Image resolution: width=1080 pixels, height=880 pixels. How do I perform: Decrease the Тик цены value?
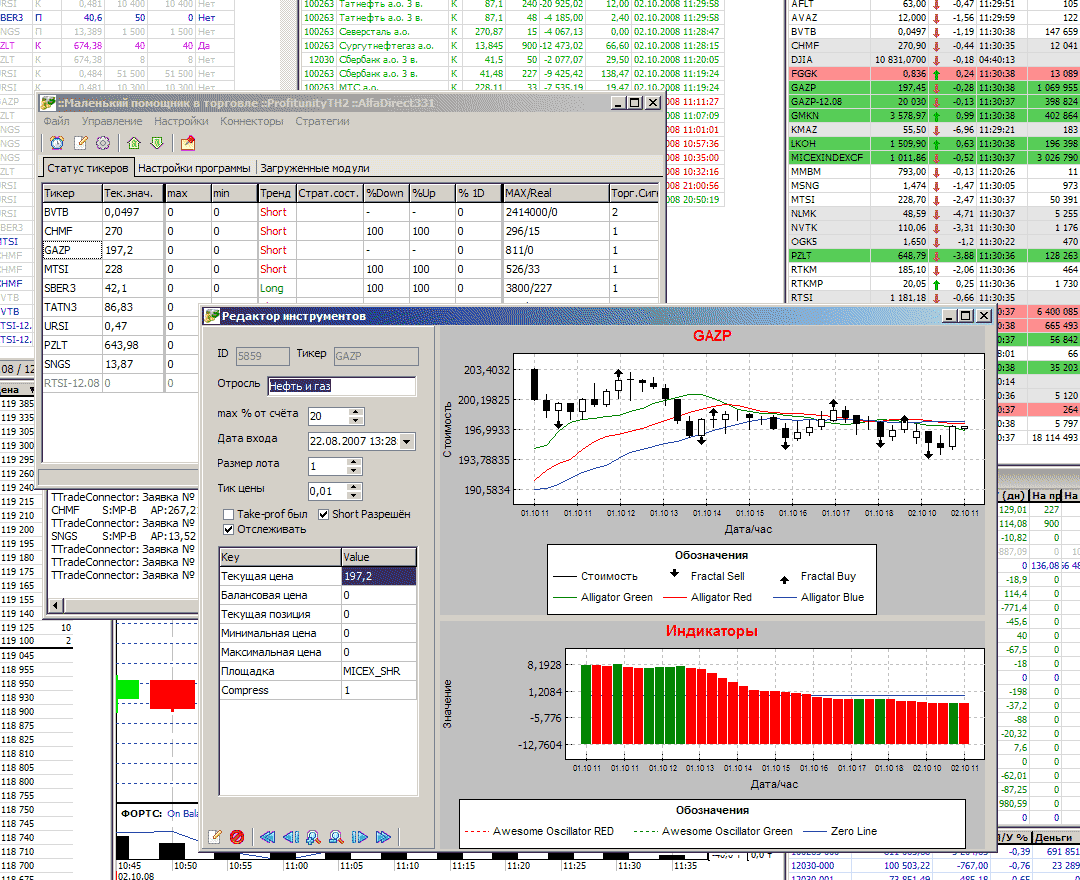356,496
